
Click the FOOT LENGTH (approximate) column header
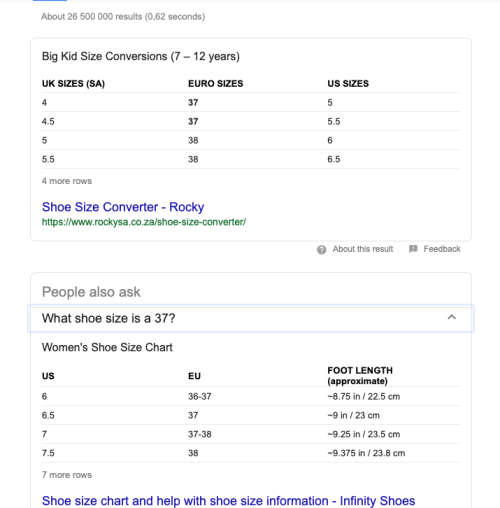click(x=360, y=376)
